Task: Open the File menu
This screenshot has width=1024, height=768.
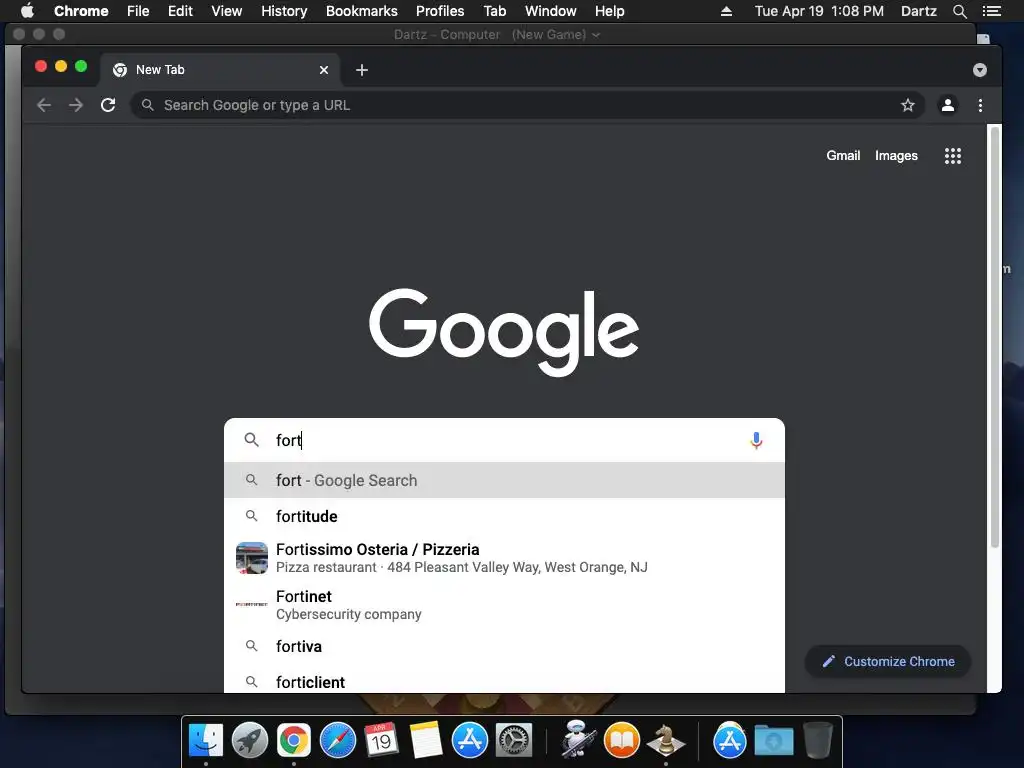Action: (x=138, y=11)
